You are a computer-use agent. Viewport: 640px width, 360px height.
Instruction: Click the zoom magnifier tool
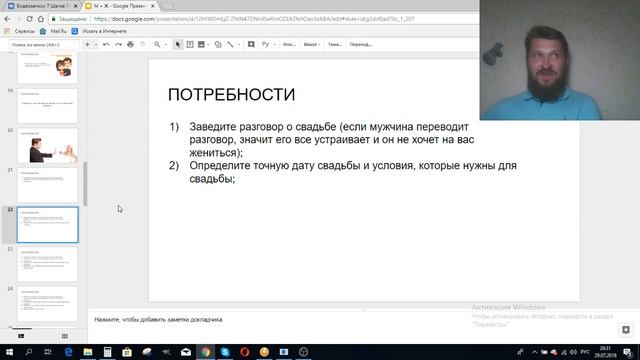point(157,44)
